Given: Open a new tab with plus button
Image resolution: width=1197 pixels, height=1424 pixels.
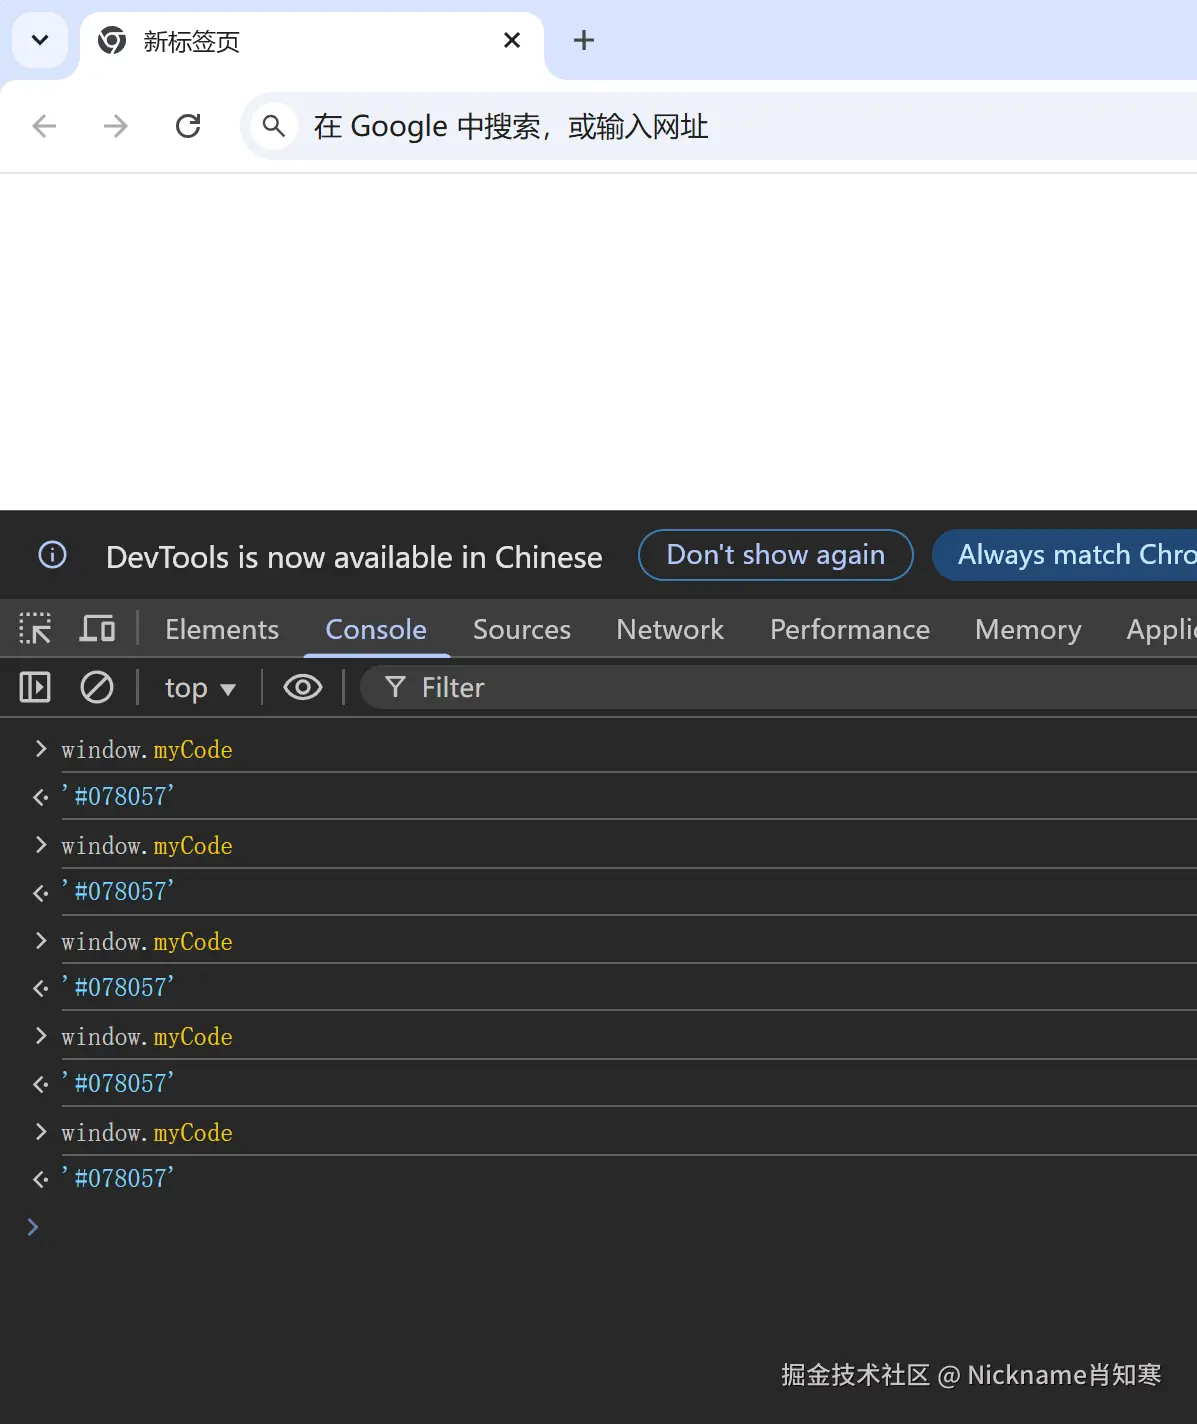Looking at the screenshot, I should point(584,40).
